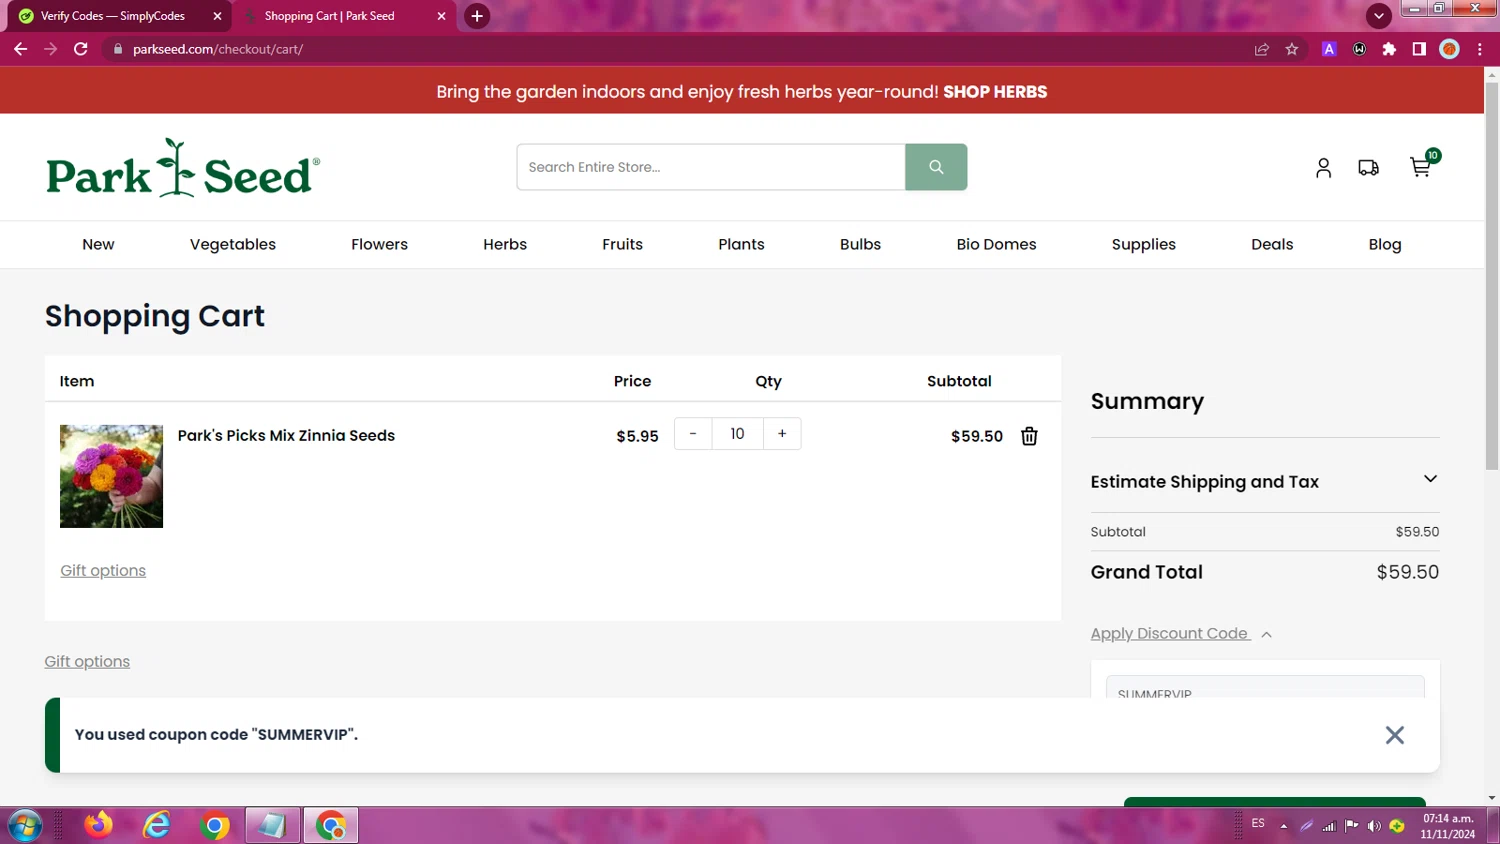
Task: Click the Park Seed logo
Action: [x=183, y=168]
